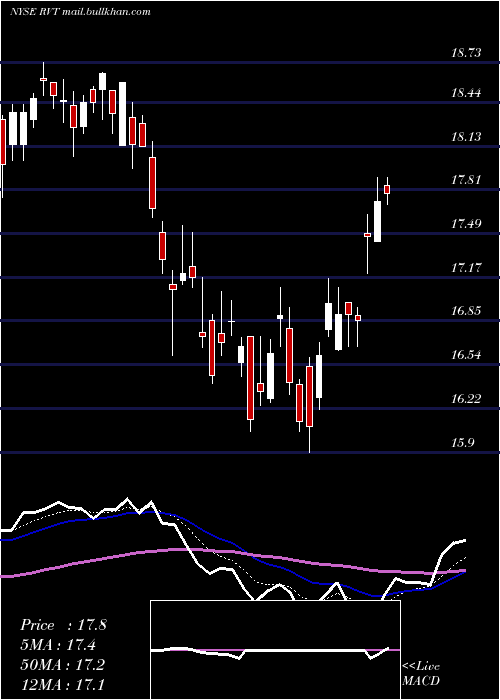Click the 16.85 price level label

click(x=466, y=311)
